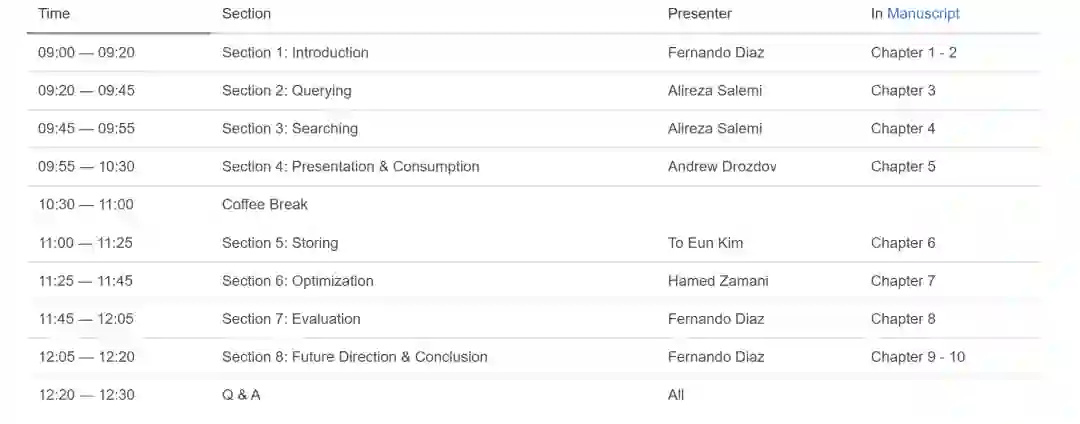The image size is (1080, 424).
Task: Click presenter To Eun Kim
Action: click(x=705, y=243)
